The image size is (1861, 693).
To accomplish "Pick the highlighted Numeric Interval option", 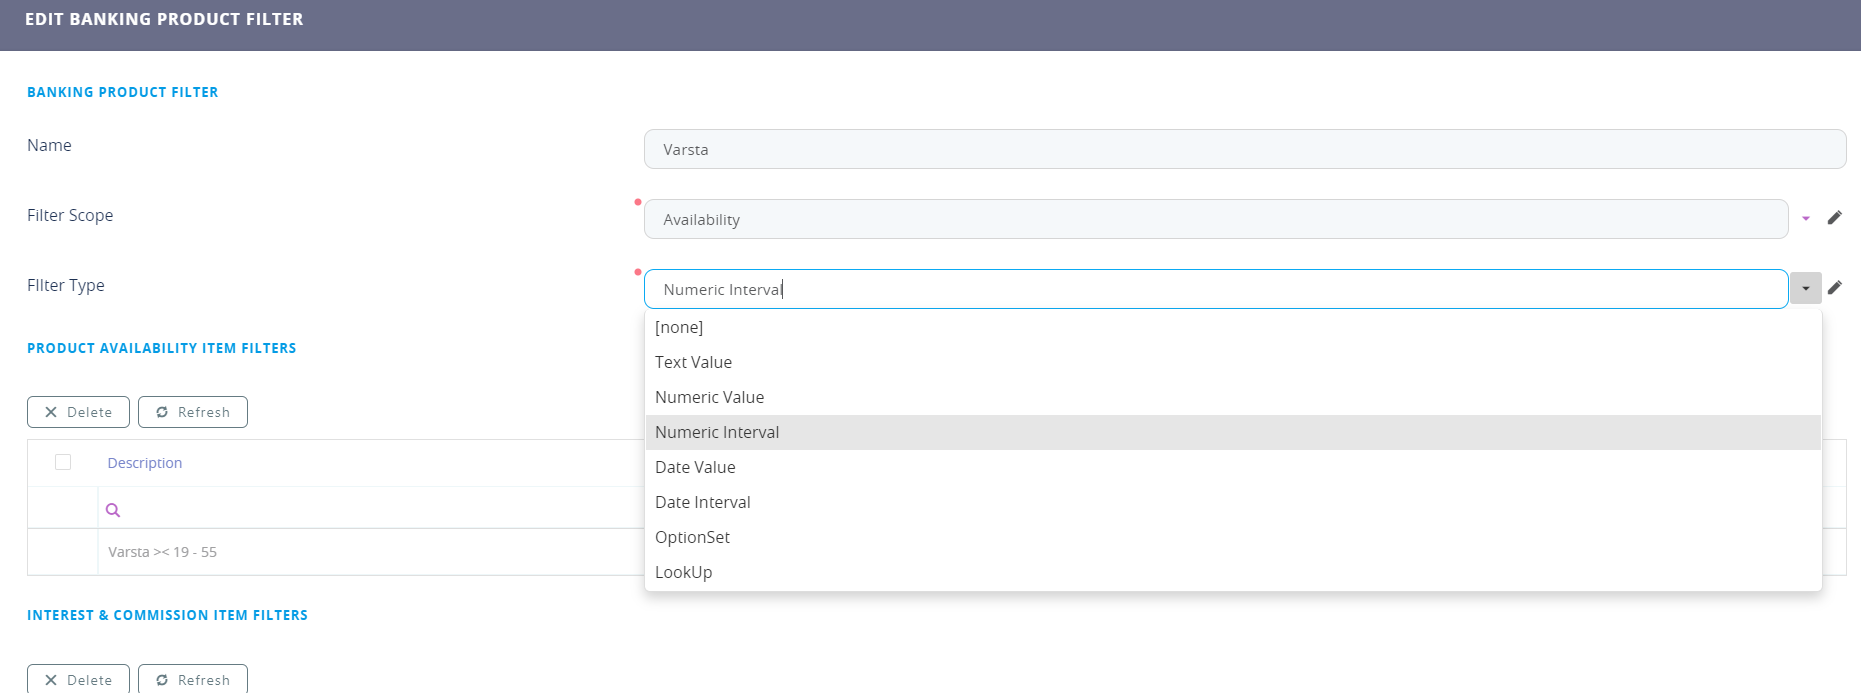I will (x=717, y=432).
